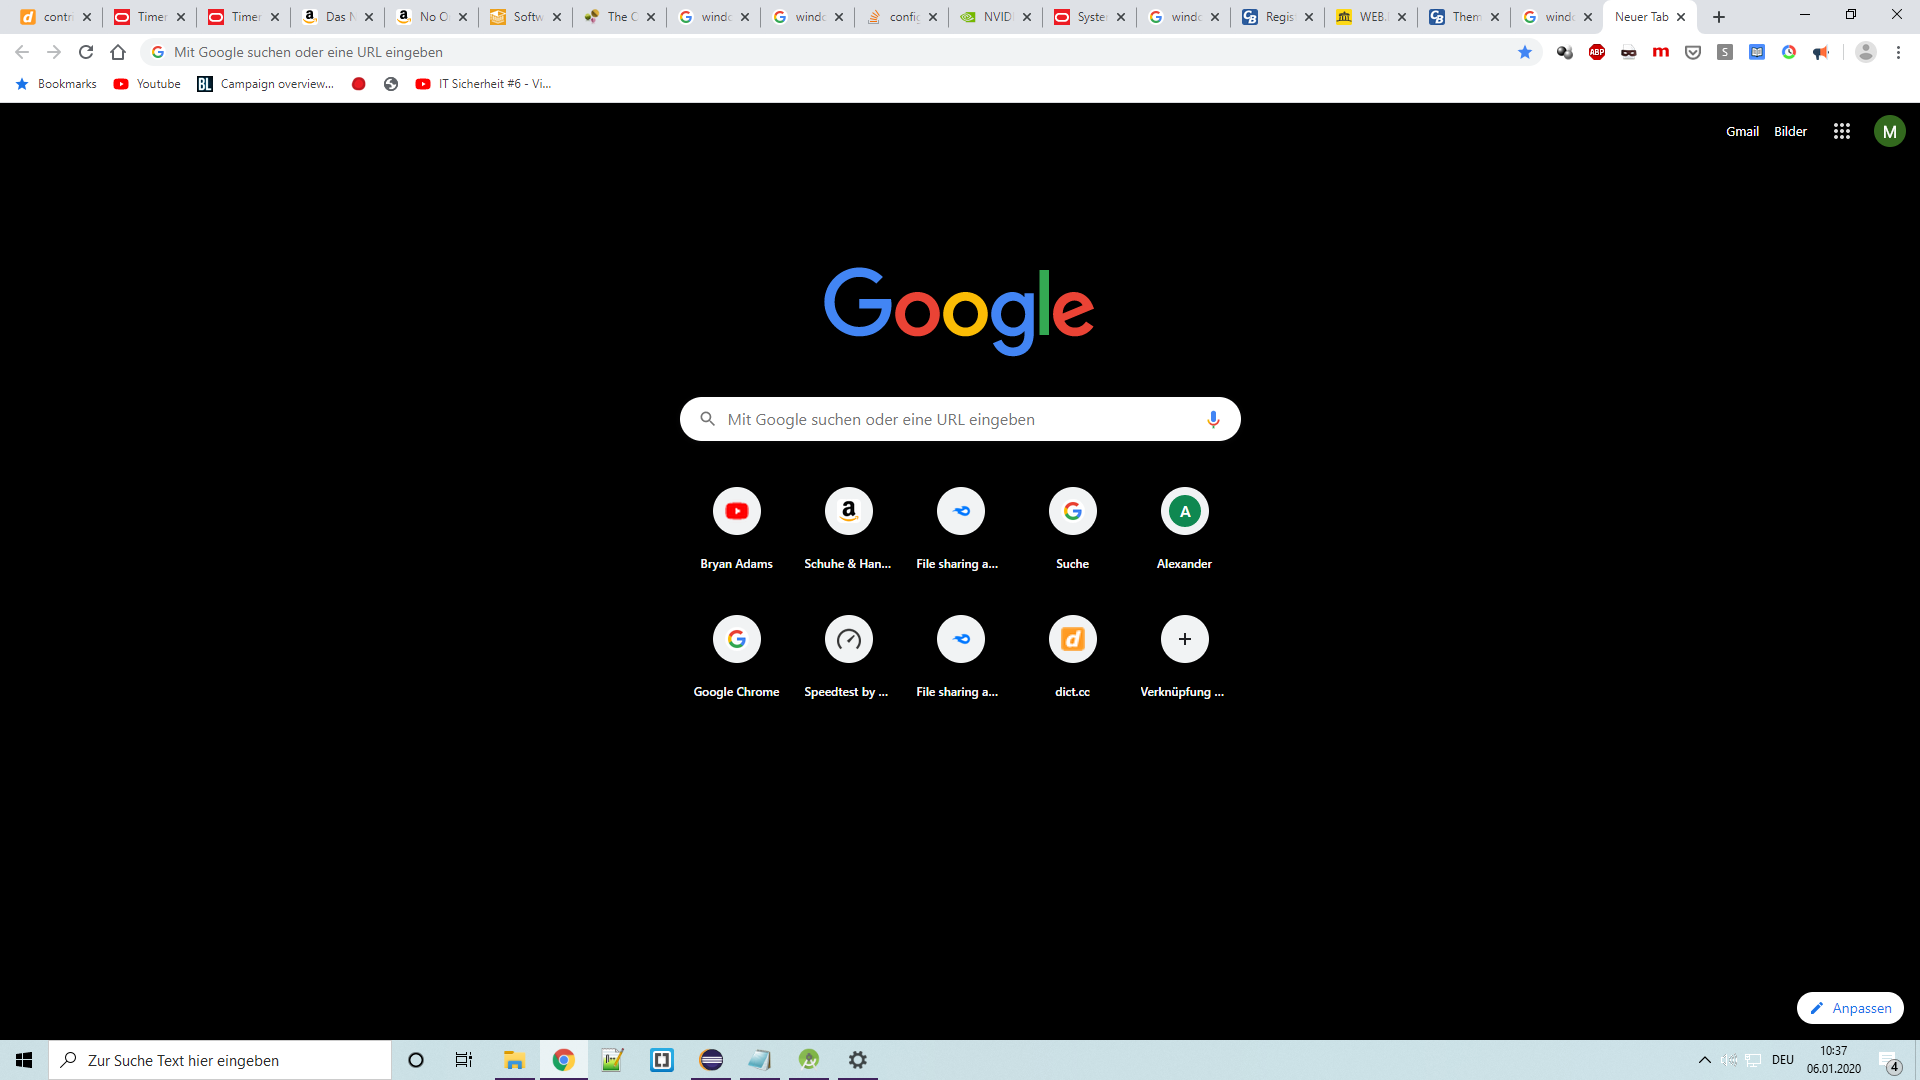Switch to the config tab
This screenshot has width=1920, height=1080.
click(901, 17)
